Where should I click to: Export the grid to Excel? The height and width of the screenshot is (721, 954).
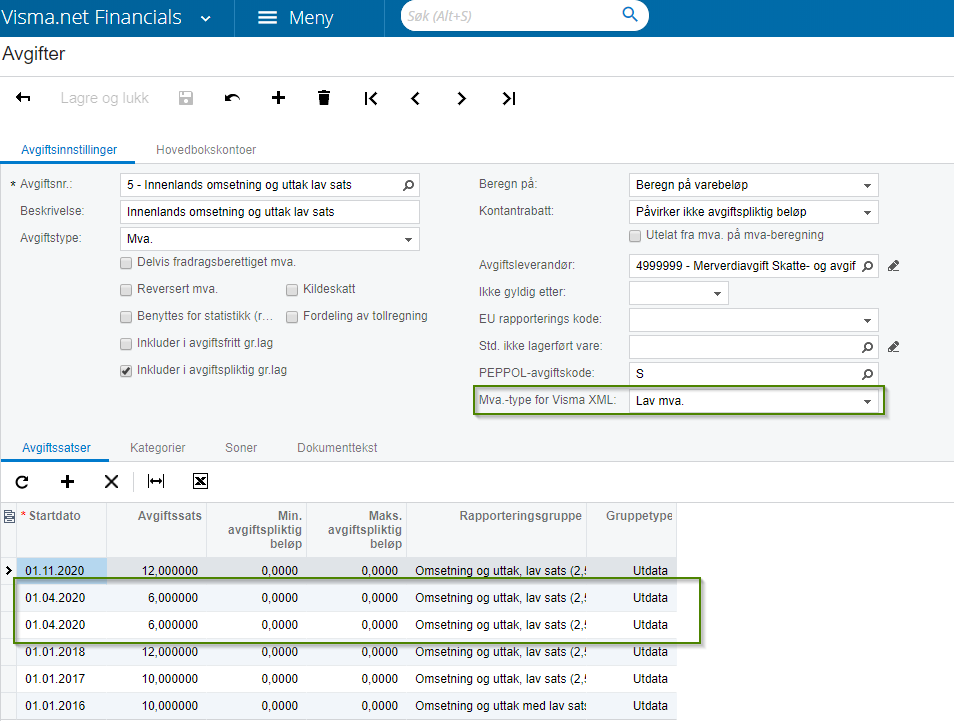click(200, 481)
